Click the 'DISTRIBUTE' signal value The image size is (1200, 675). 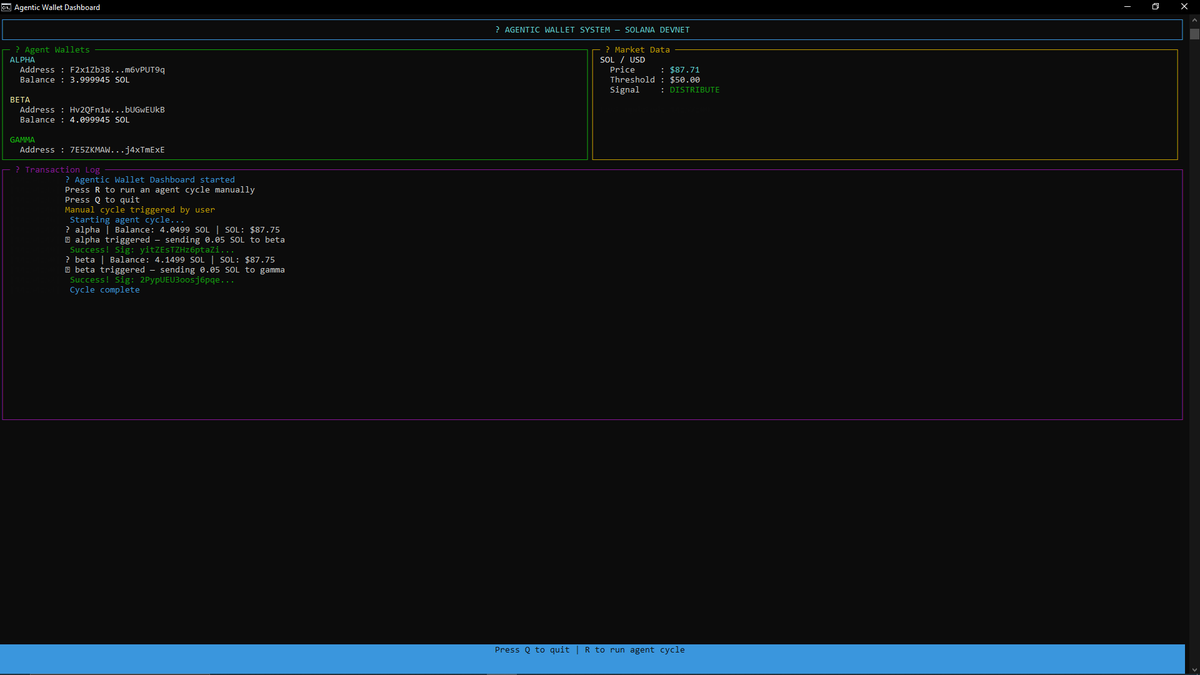pyautogui.click(x=694, y=90)
